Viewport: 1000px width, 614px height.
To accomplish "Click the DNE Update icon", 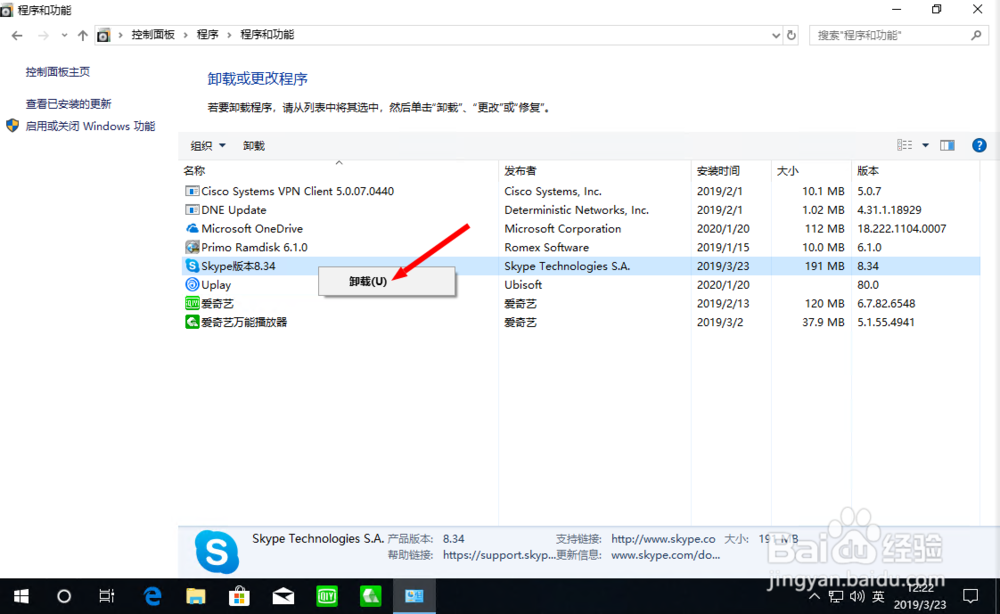I will tap(192, 210).
